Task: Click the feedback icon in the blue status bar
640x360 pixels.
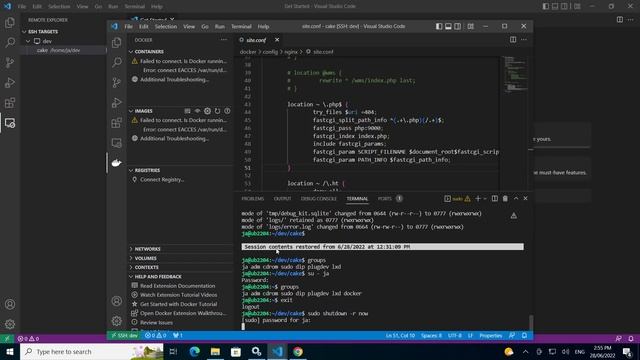Action: [x=512, y=336]
